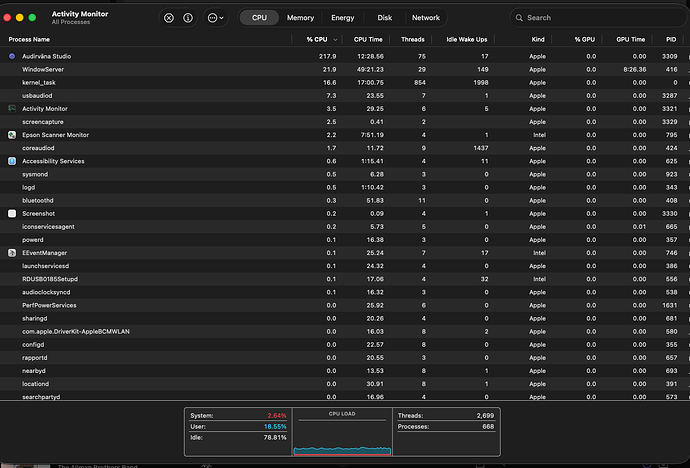Image resolution: width=690 pixels, height=468 pixels.
Task: Sort by Threads column header
Action: pos(413,39)
